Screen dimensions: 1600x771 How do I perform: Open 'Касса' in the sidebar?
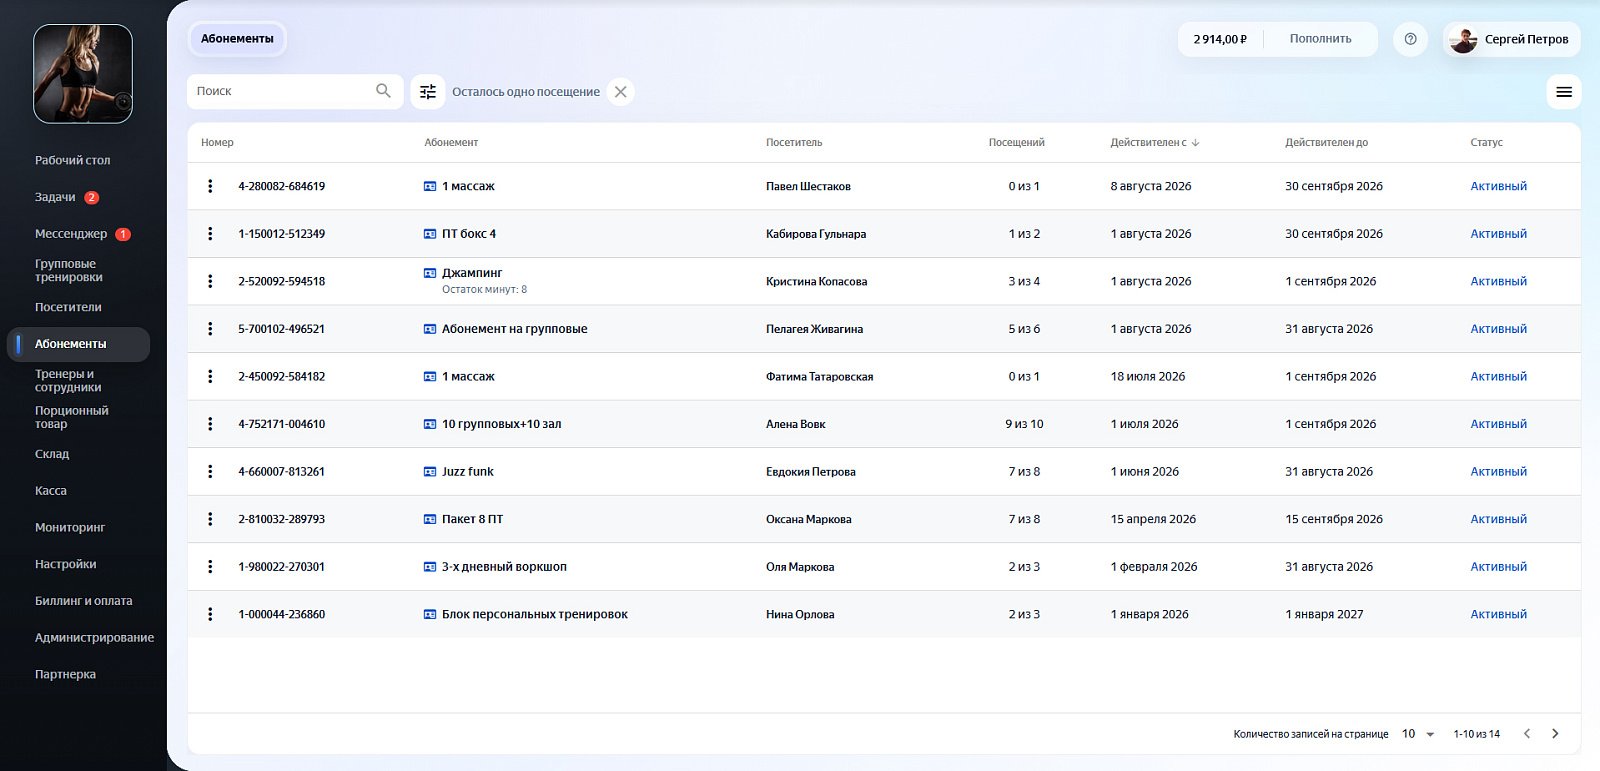(x=51, y=491)
